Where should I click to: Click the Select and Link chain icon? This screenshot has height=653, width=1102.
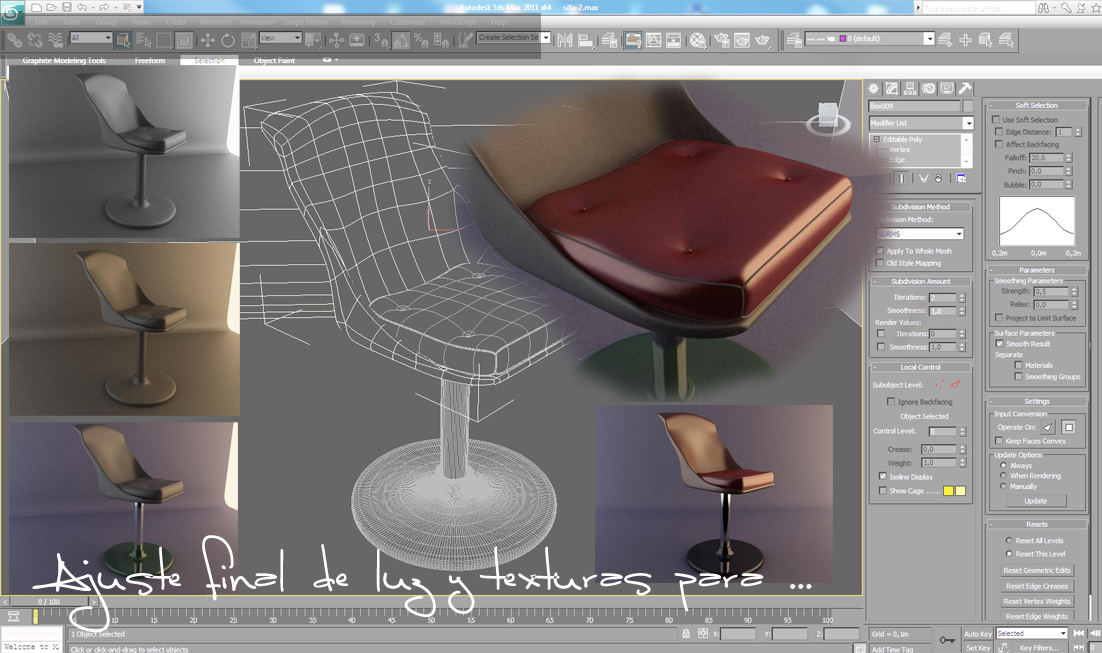tap(15, 39)
